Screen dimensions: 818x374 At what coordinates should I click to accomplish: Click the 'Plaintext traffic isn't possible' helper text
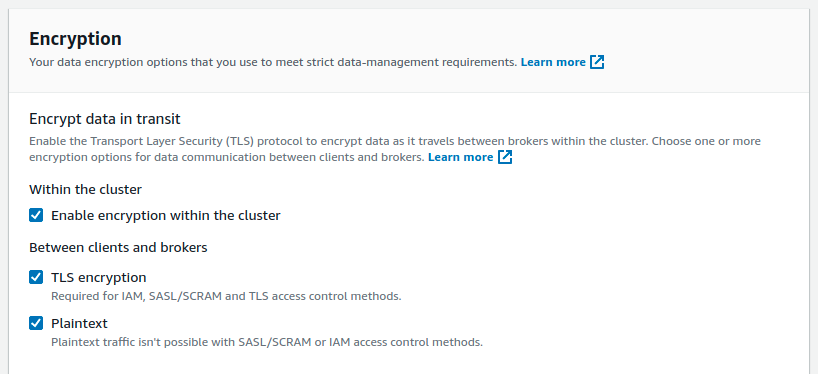(x=267, y=343)
